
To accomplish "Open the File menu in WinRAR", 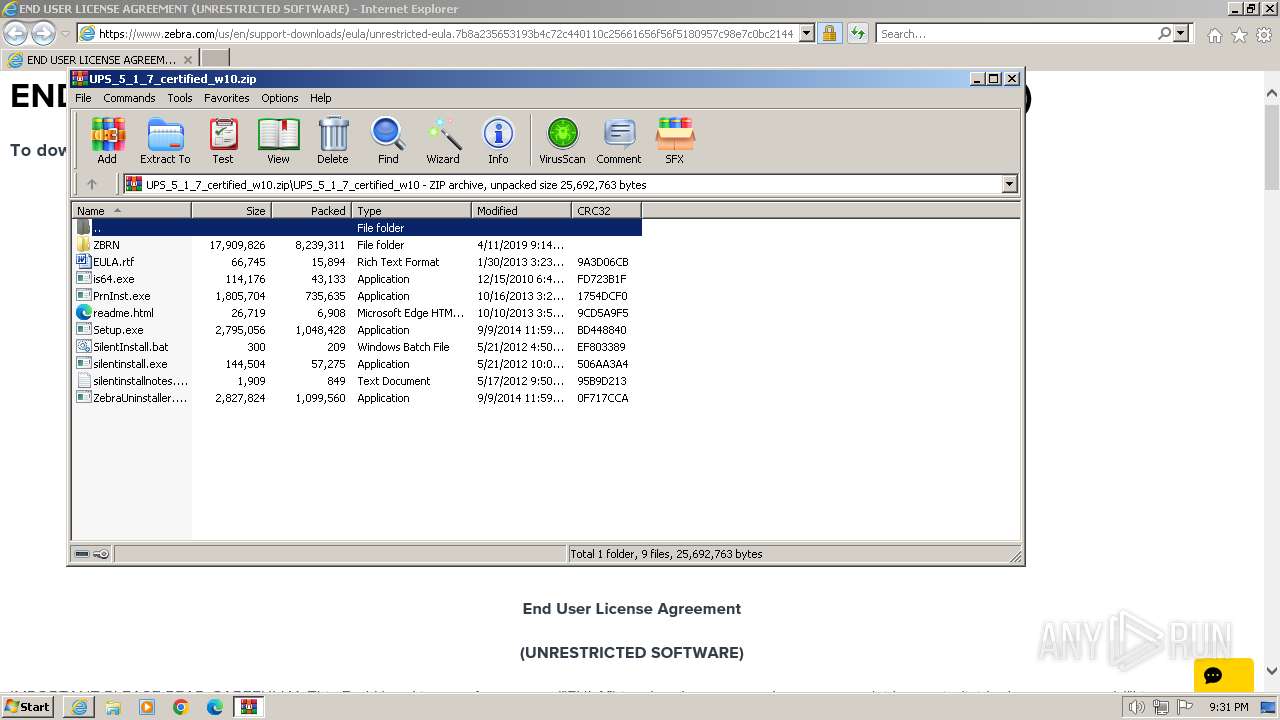I will (83, 98).
